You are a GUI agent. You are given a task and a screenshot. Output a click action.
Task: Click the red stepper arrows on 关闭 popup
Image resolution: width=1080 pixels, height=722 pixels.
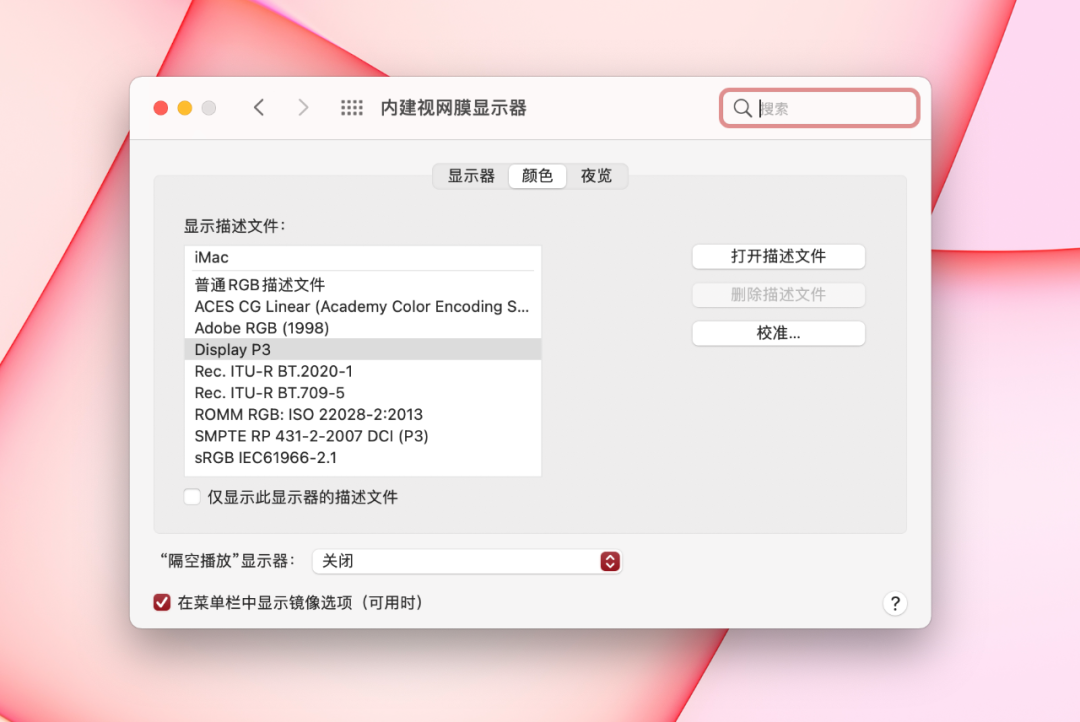(610, 561)
